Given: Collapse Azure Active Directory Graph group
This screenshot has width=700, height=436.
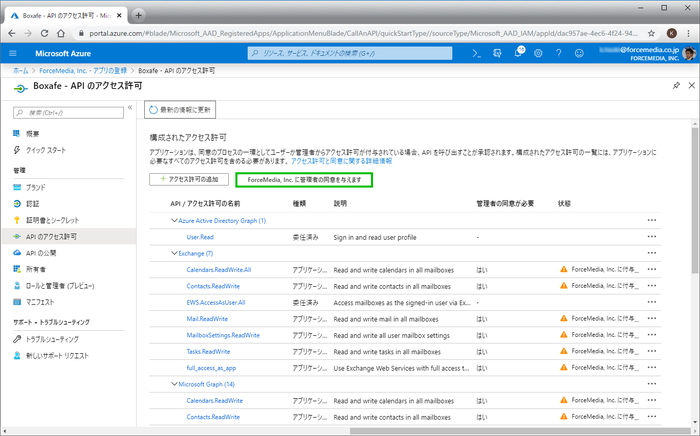Looking at the screenshot, I should coord(174,220).
